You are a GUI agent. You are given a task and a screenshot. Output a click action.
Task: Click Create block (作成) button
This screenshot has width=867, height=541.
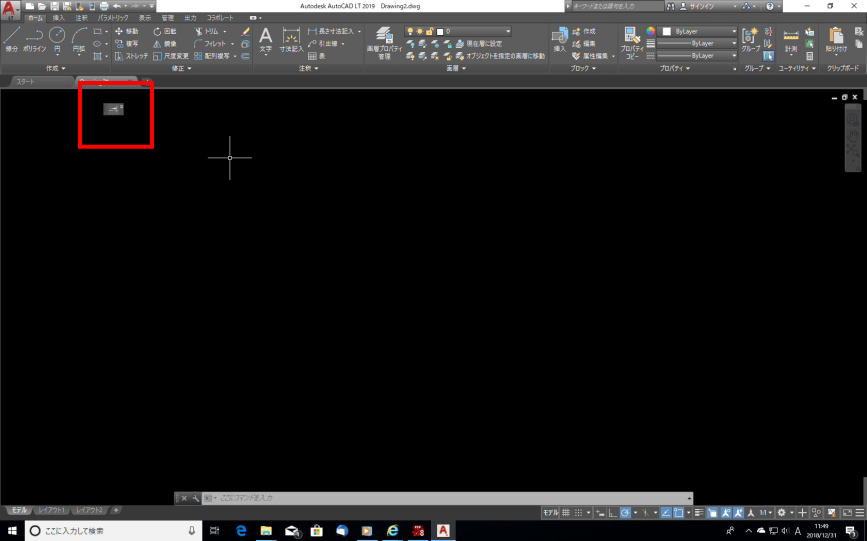tap(584, 32)
